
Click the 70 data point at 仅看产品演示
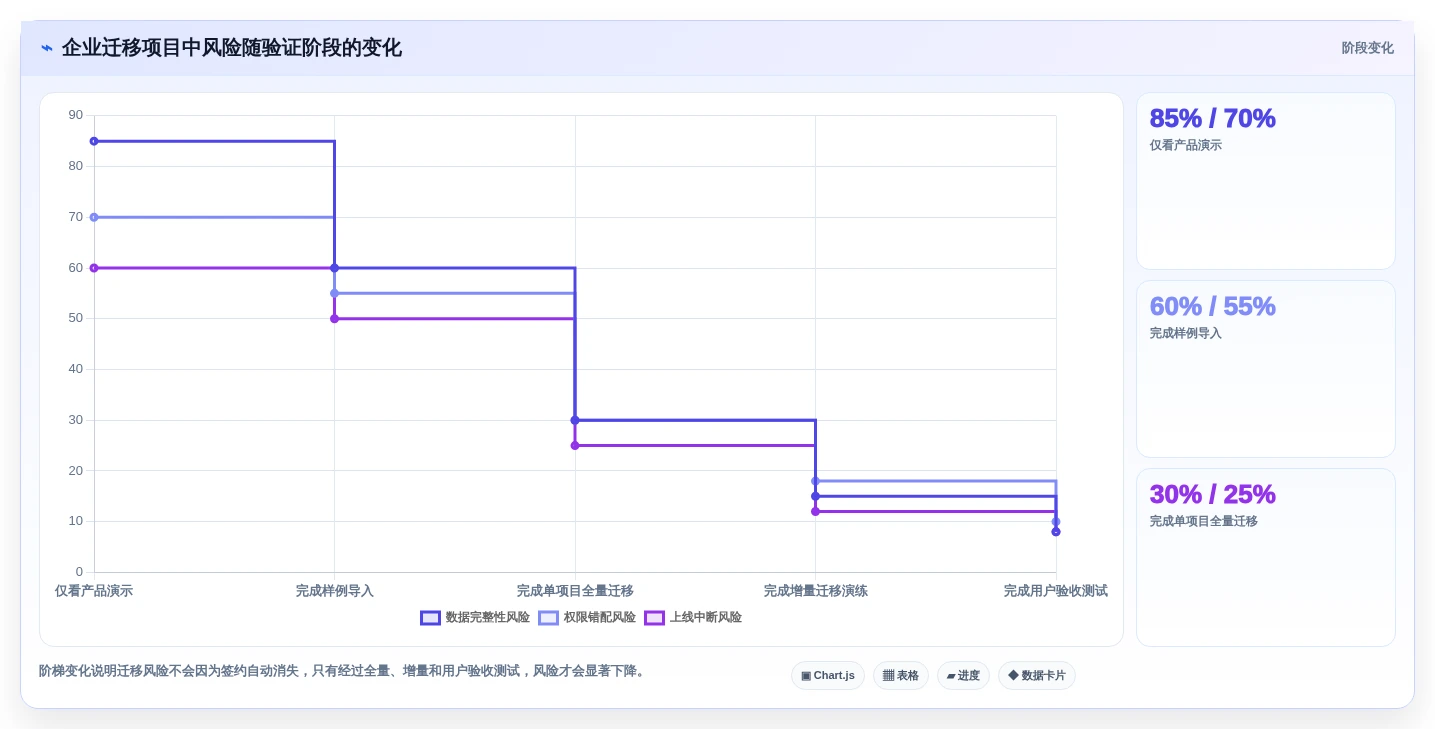click(94, 217)
